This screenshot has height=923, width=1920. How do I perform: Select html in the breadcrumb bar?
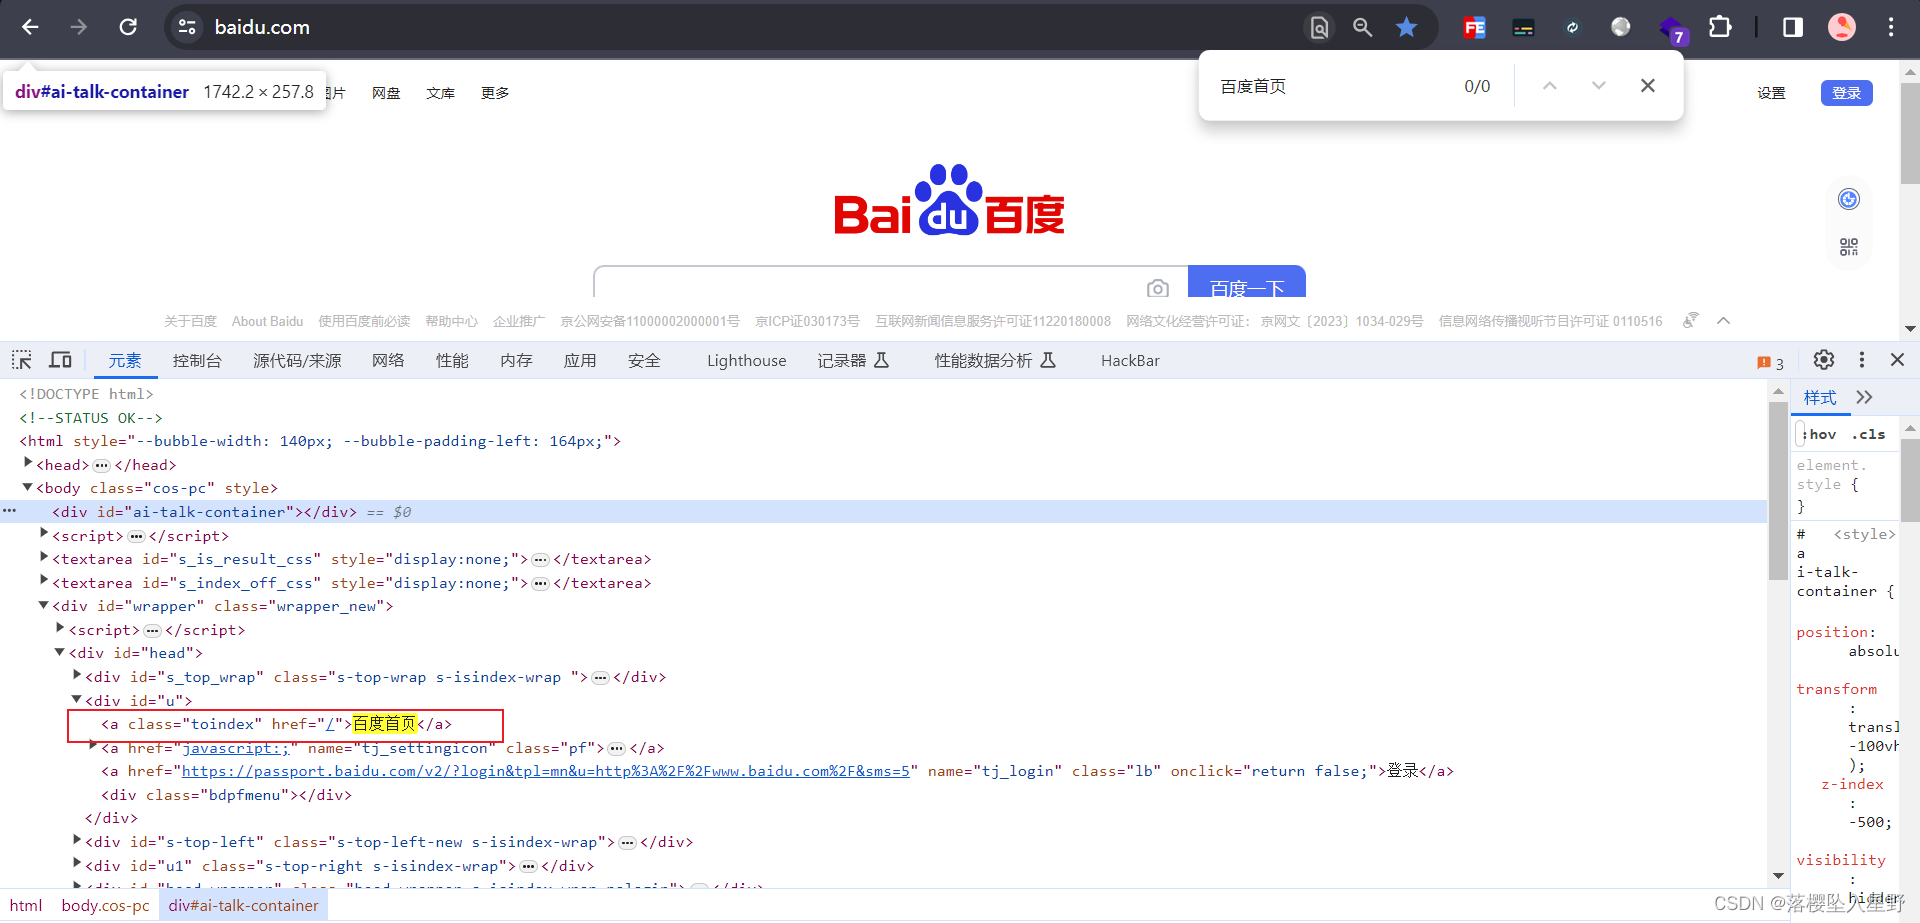click(26, 905)
